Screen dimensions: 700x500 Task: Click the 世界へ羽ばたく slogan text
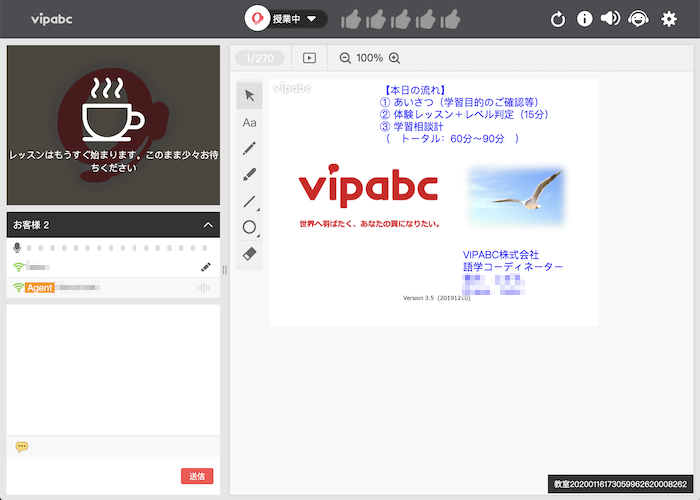tap(370, 224)
